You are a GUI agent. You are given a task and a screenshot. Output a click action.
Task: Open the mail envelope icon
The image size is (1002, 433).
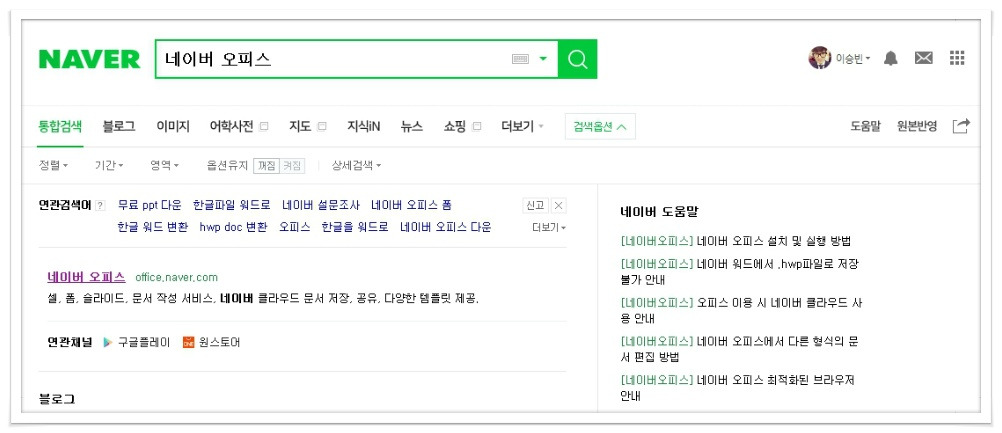(x=923, y=58)
